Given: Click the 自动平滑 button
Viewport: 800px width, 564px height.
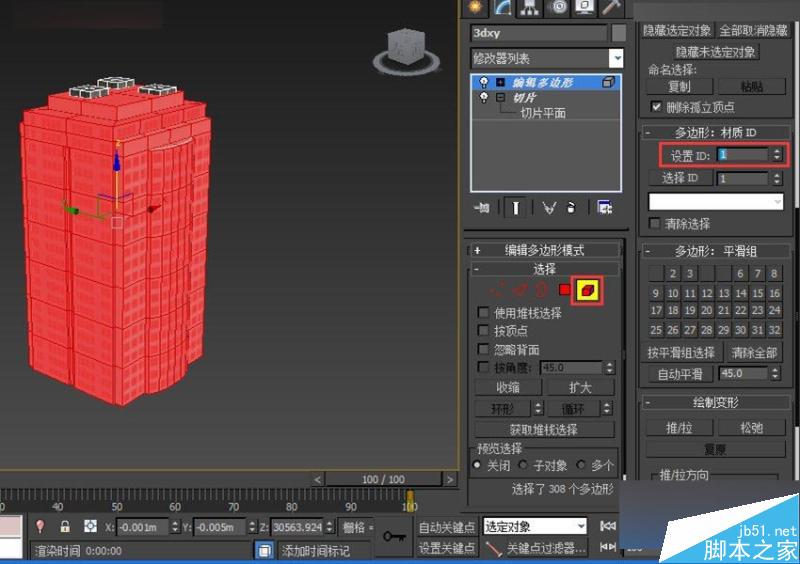Looking at the screenshot, I should (x=680, y=374).
